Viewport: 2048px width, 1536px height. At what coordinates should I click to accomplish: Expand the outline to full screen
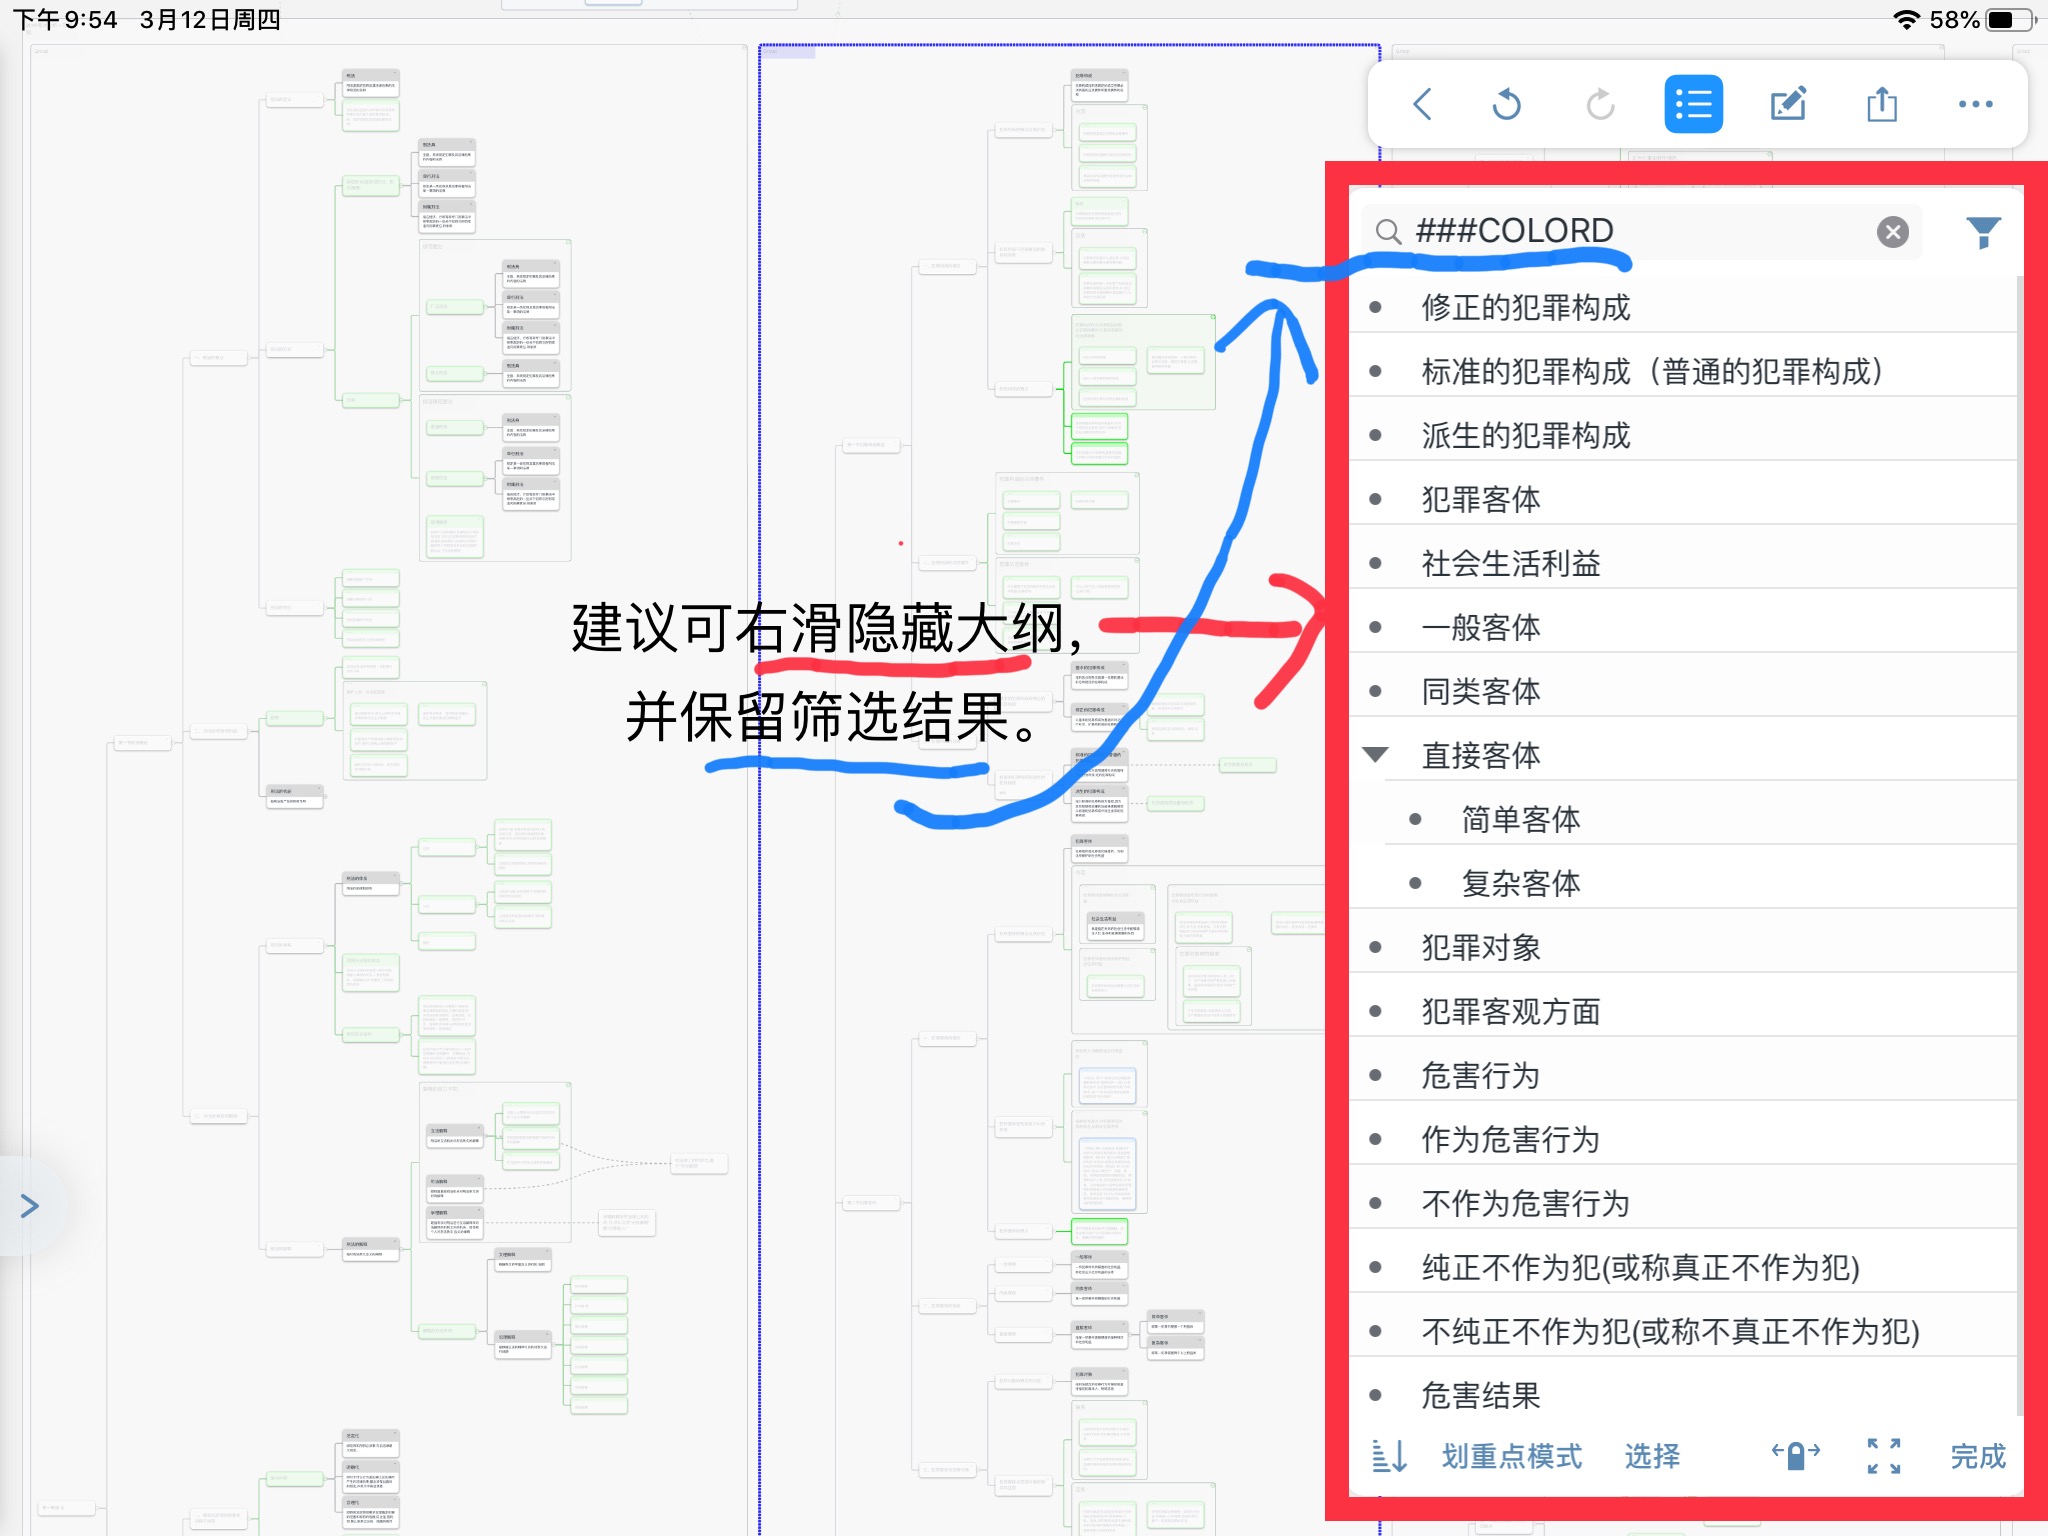pos(1884,1456)
